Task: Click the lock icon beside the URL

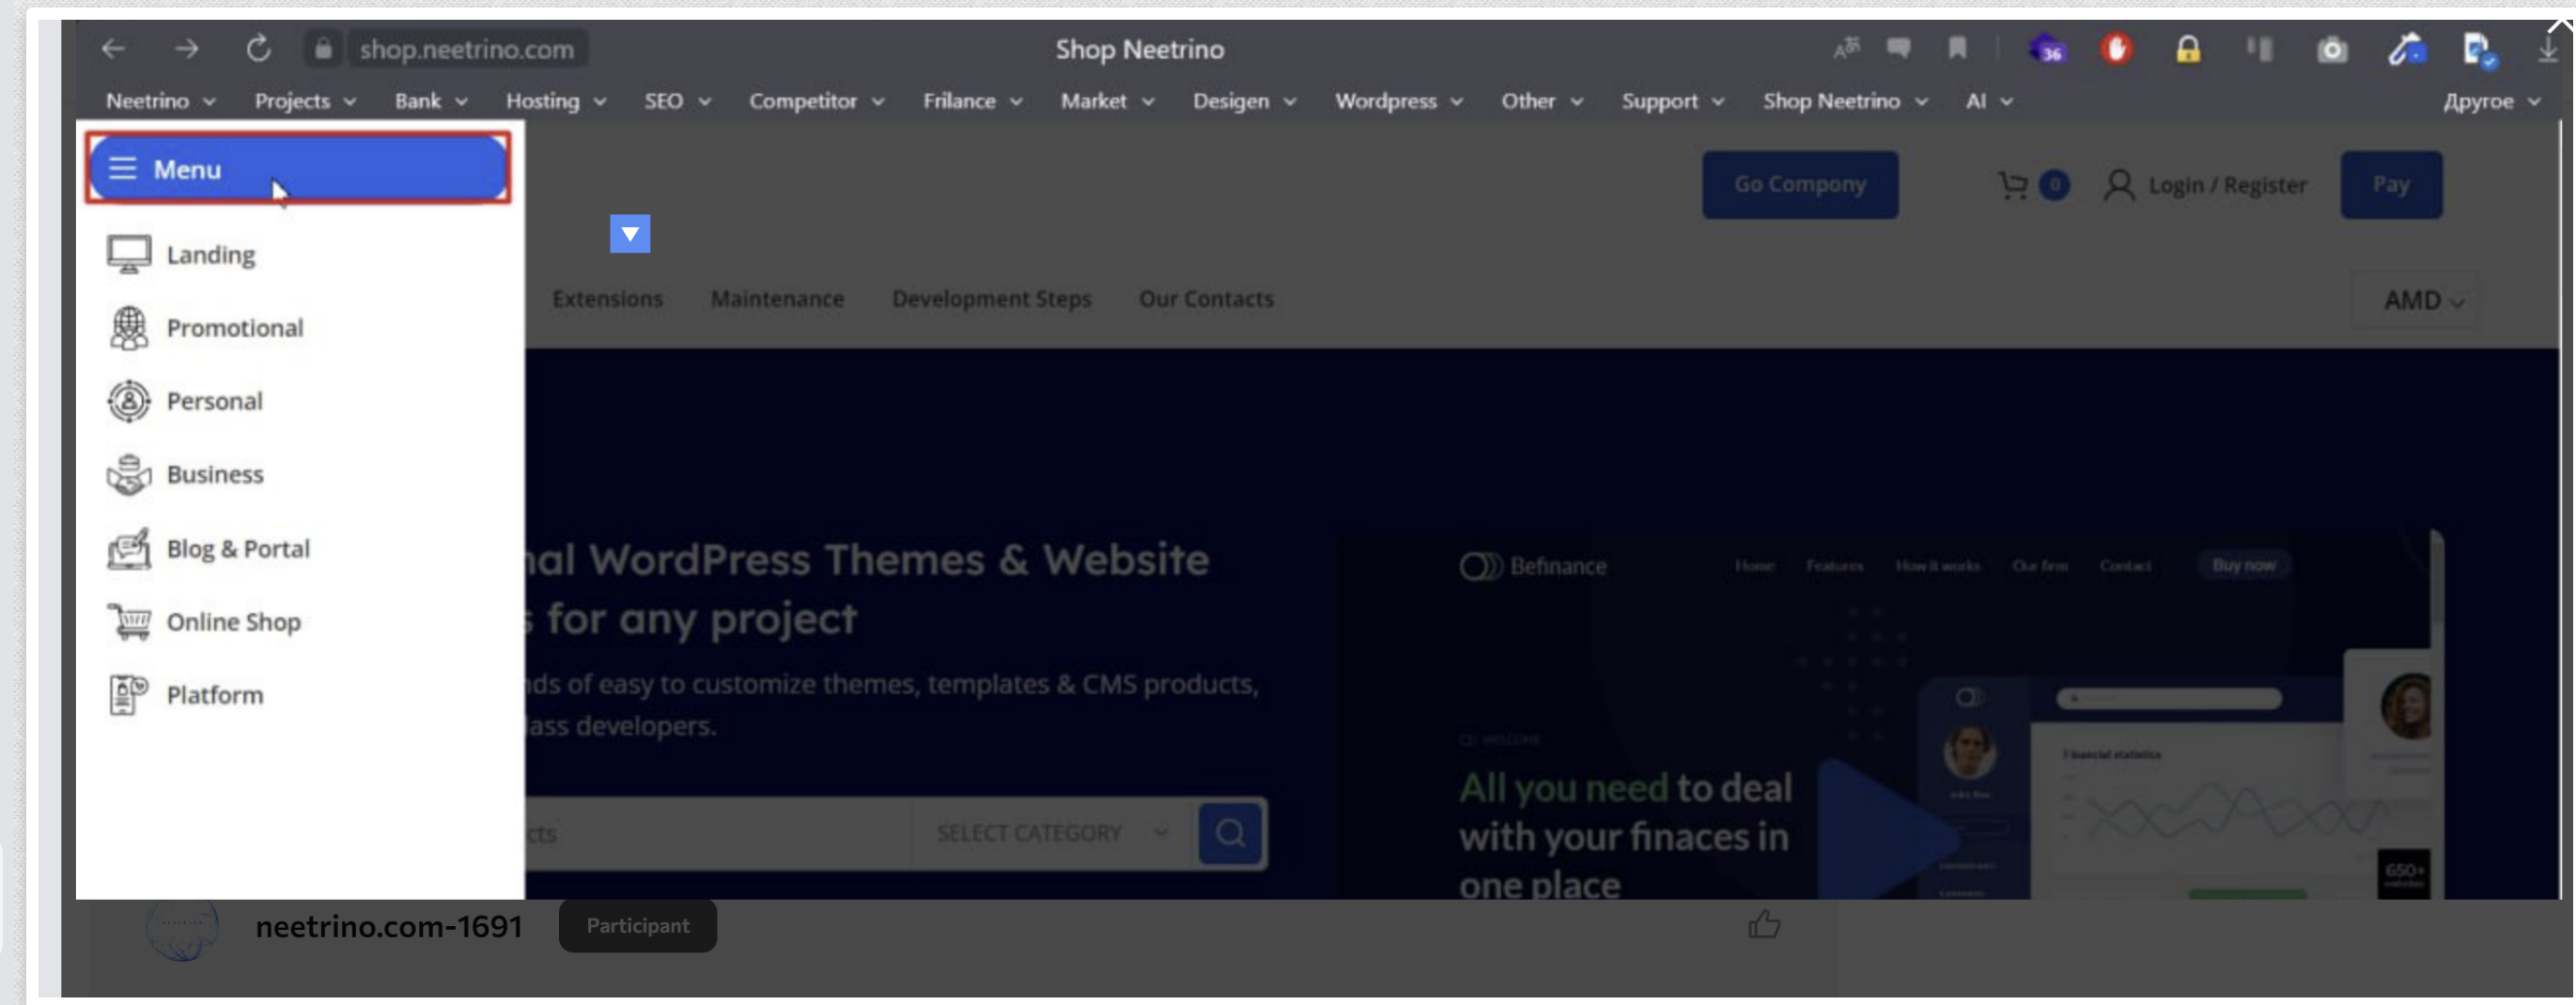Action: tap(322, 48)
